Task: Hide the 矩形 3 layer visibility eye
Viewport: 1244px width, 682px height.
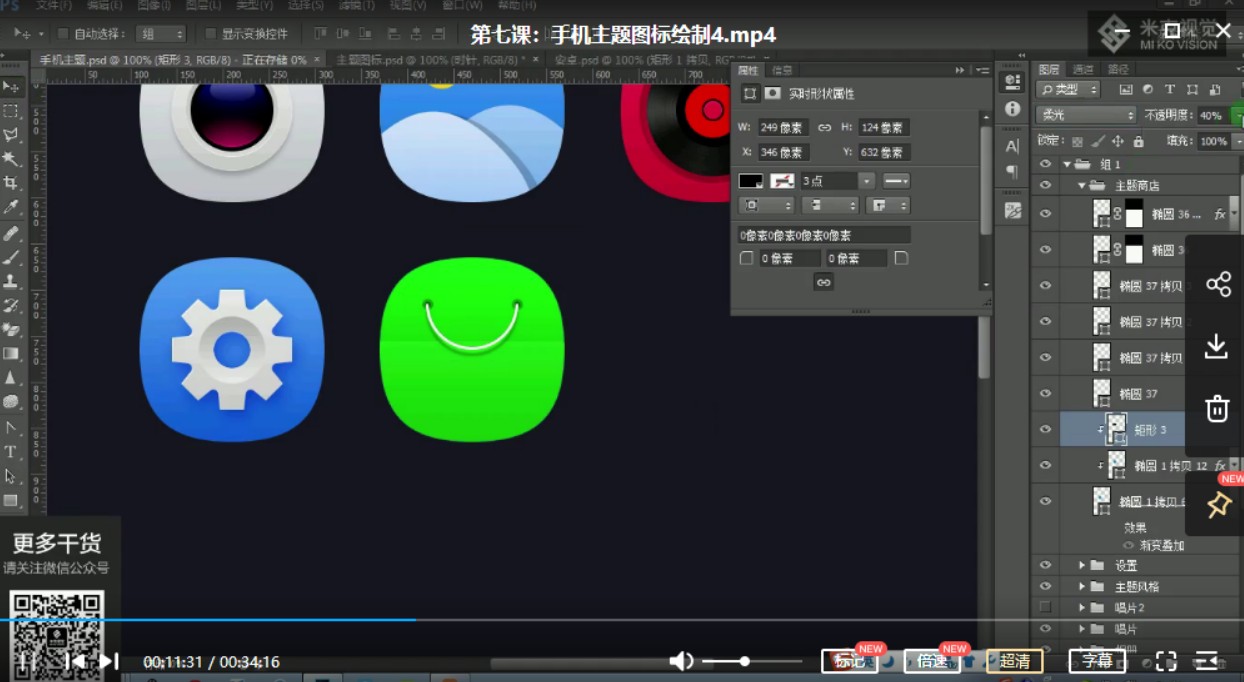Action: (x=1045, y=430)
